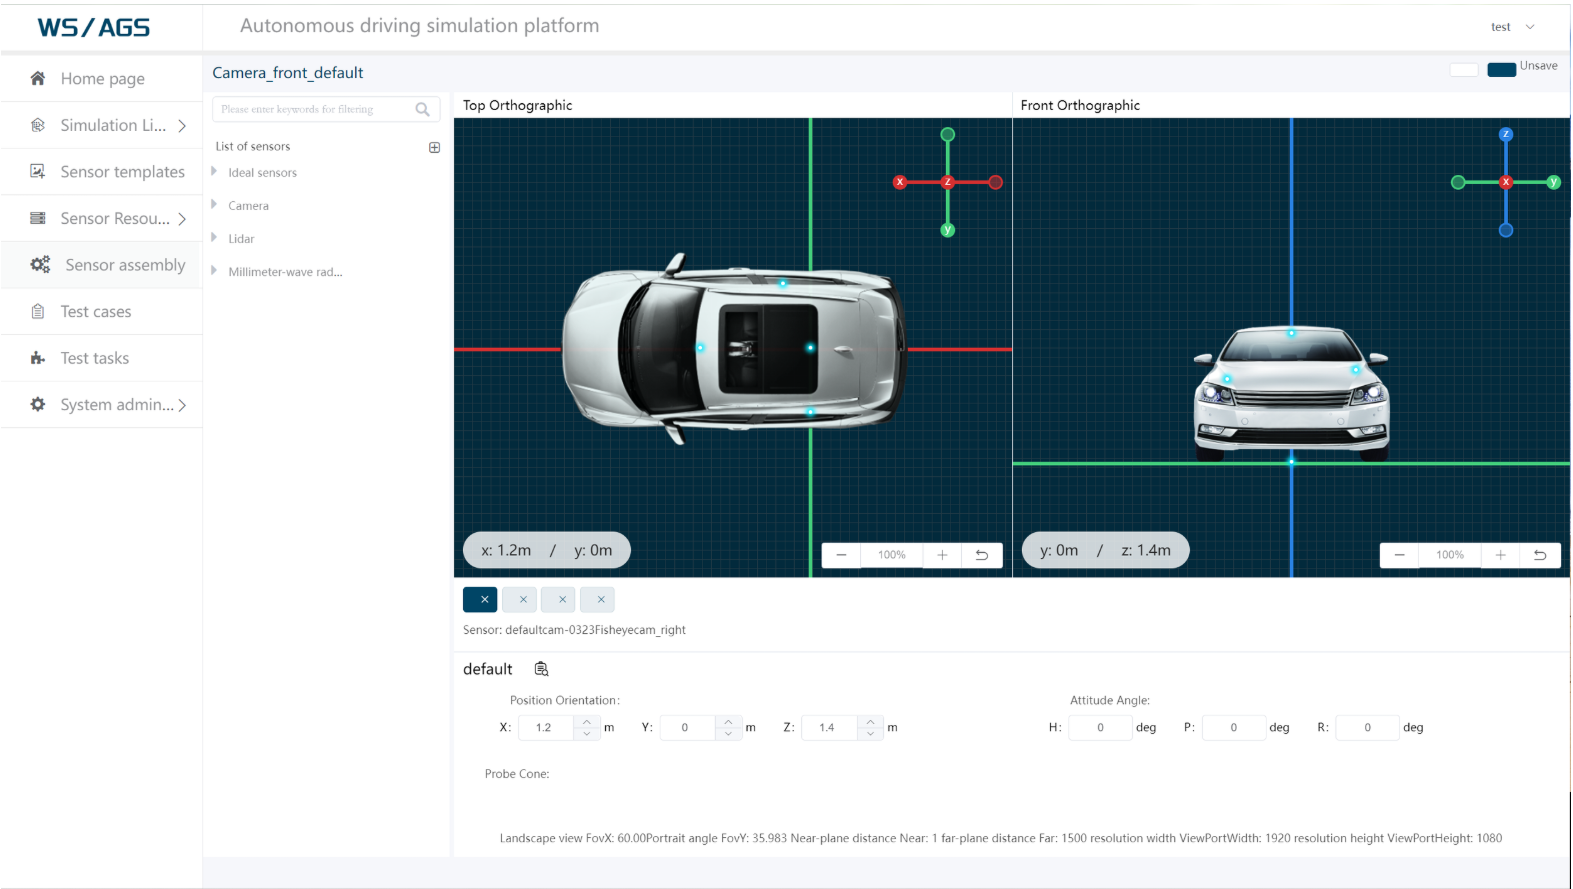
Task: Select the sensor dot on the front car roof
Action: 1291,333
